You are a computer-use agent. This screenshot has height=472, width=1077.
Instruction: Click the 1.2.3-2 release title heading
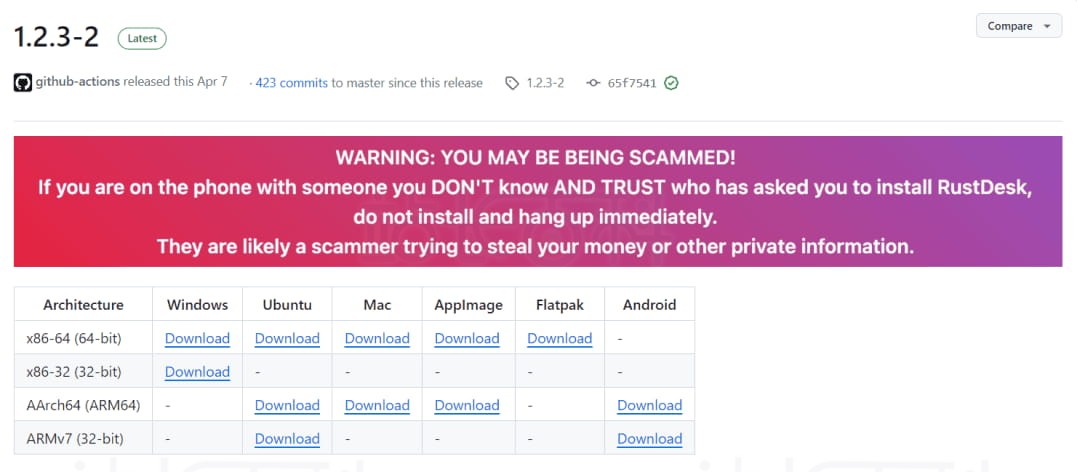(56, 37)
